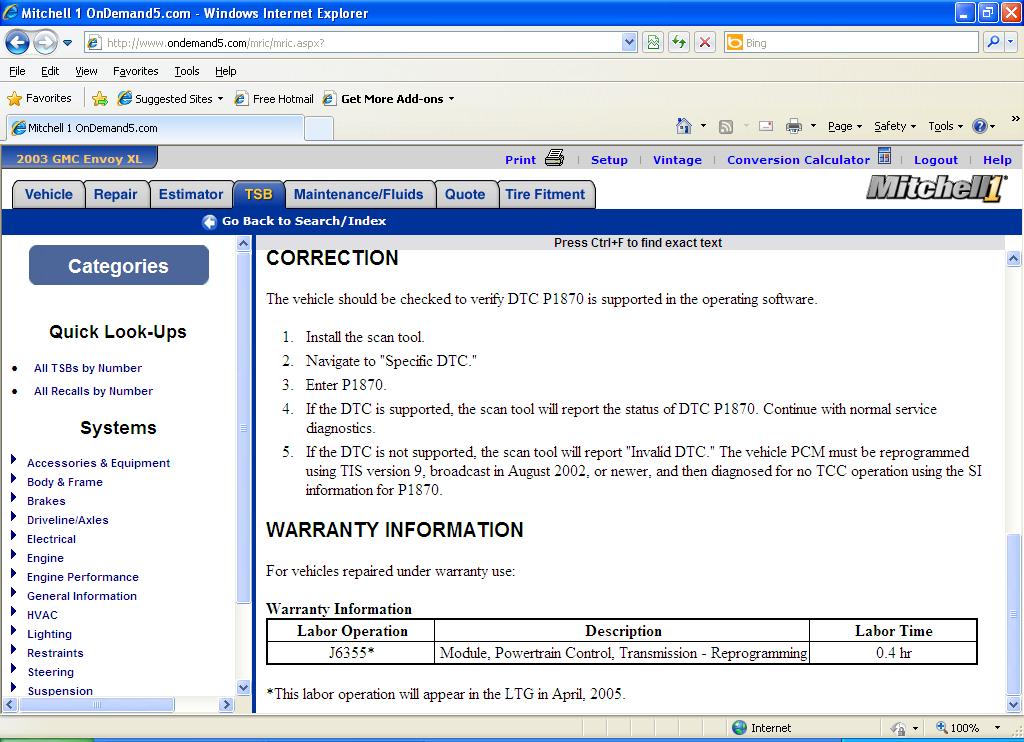Open the Maintenance/Fluids tab
This screenshot has width=1024, height=742.
(359, 195)
